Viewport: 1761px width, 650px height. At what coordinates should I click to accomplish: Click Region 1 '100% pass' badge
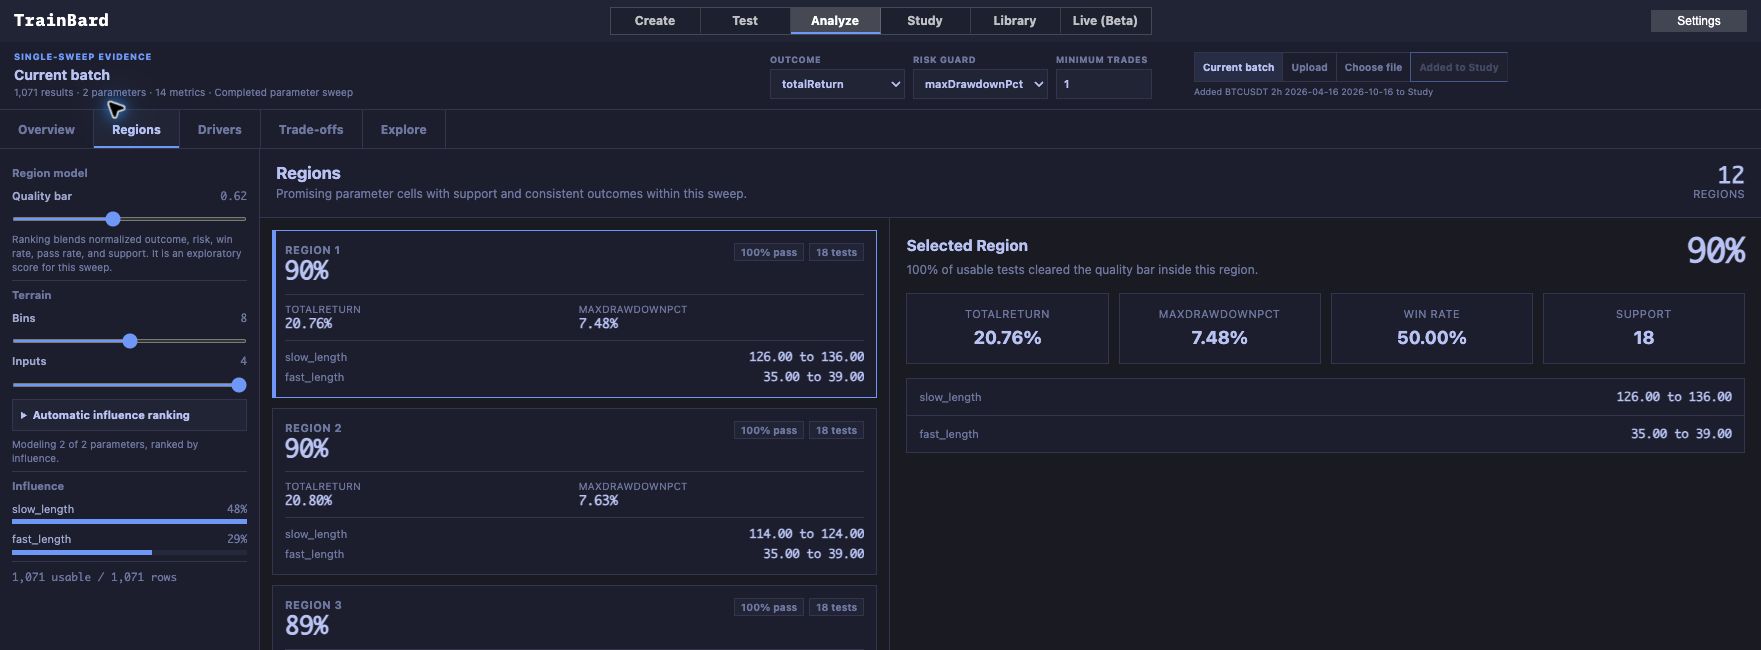coord(769,253)
